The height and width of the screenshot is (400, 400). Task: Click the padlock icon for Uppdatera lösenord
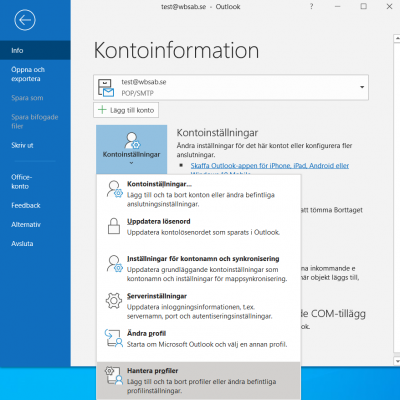pyautogui.click(x=114, y=226)
